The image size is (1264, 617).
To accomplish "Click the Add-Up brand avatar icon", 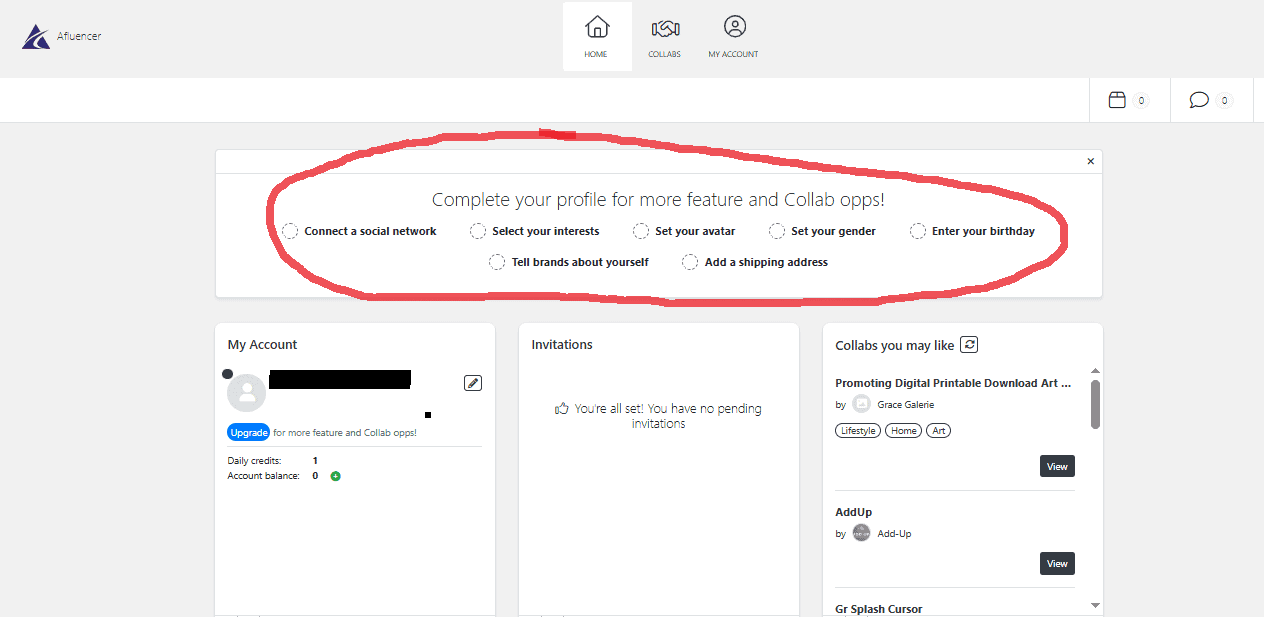I will [x=861, y=533].
